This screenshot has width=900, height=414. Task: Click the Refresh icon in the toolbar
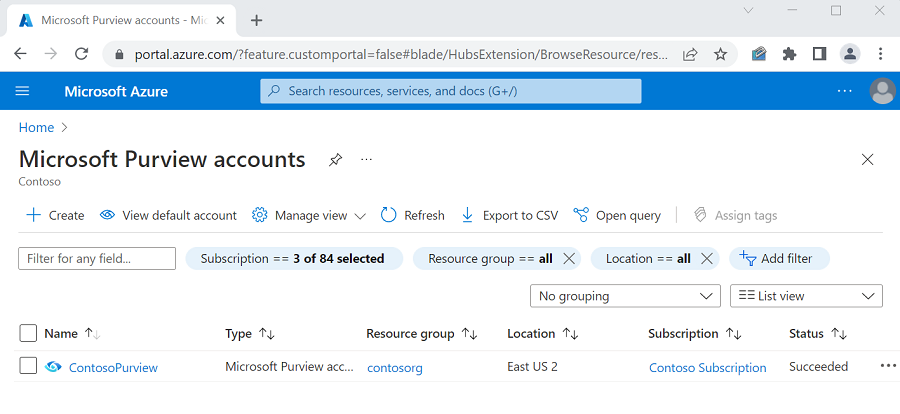(x=389, y=215)
